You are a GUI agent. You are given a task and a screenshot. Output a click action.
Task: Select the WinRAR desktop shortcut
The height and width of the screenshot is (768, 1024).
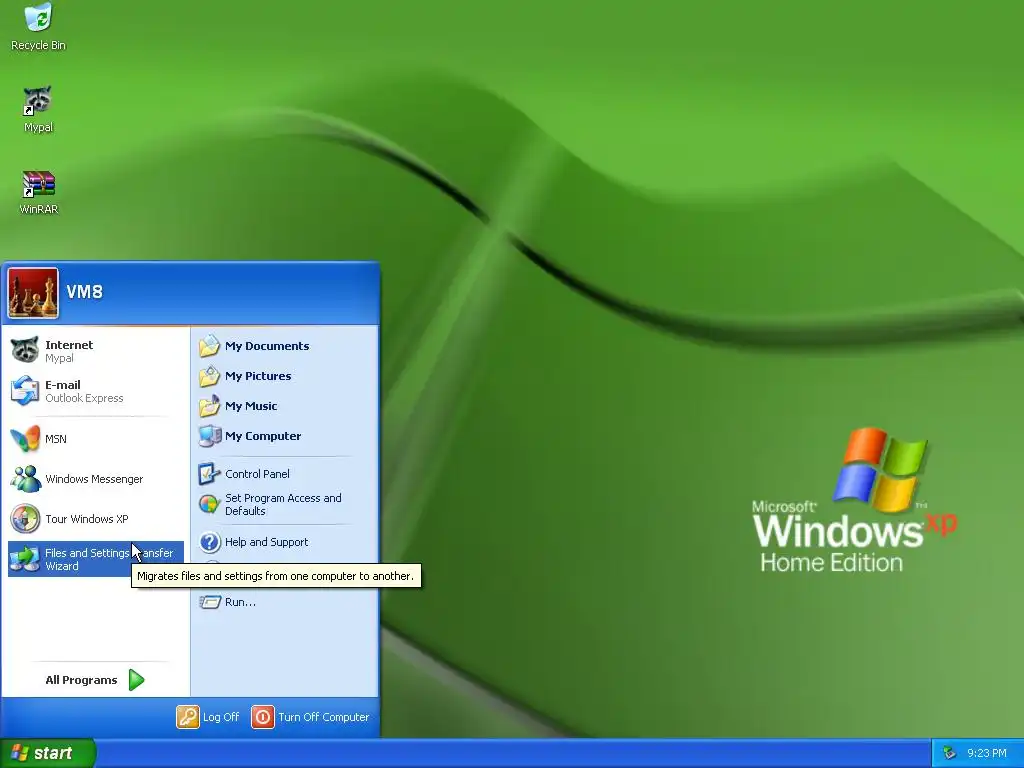(x=39, y=192)
